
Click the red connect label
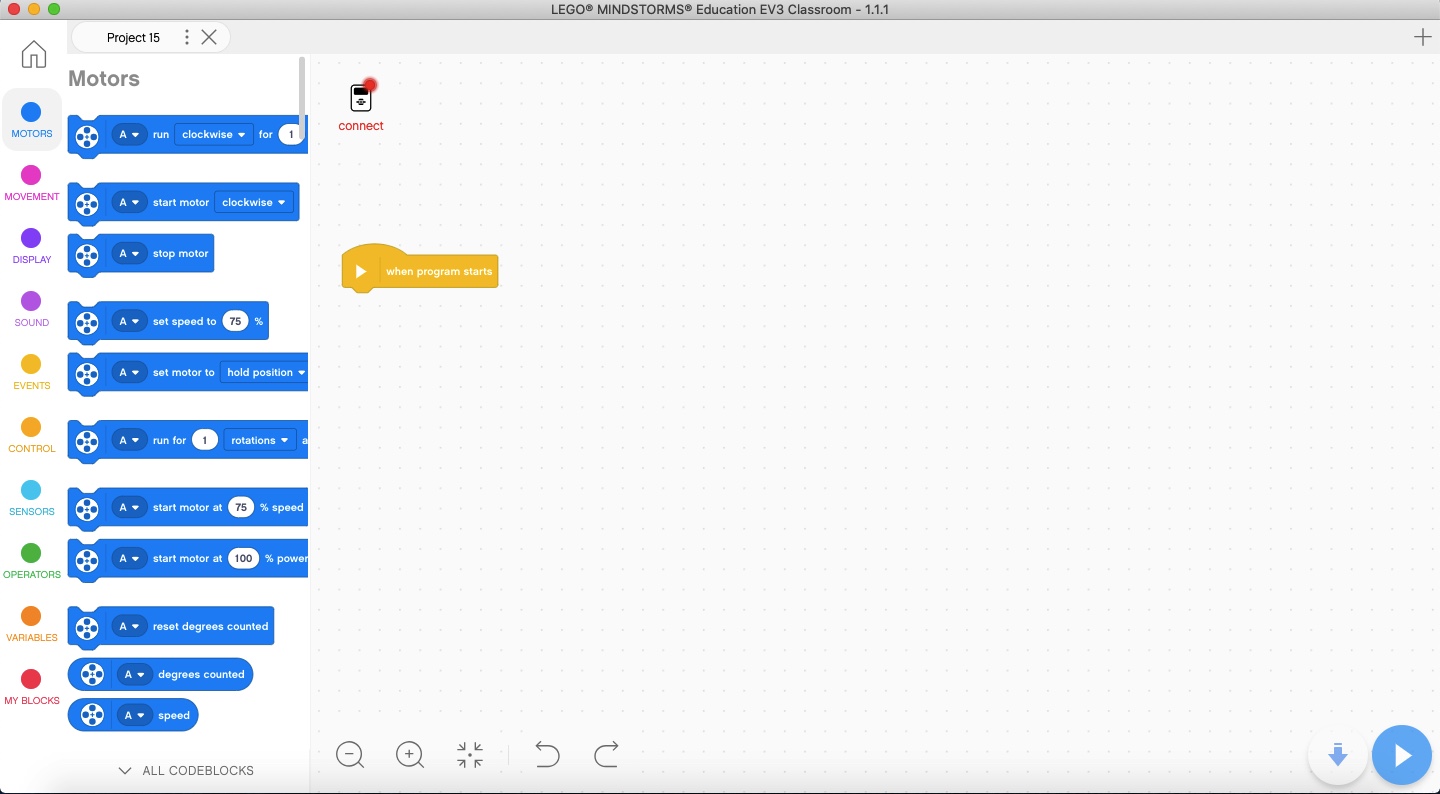361,126
